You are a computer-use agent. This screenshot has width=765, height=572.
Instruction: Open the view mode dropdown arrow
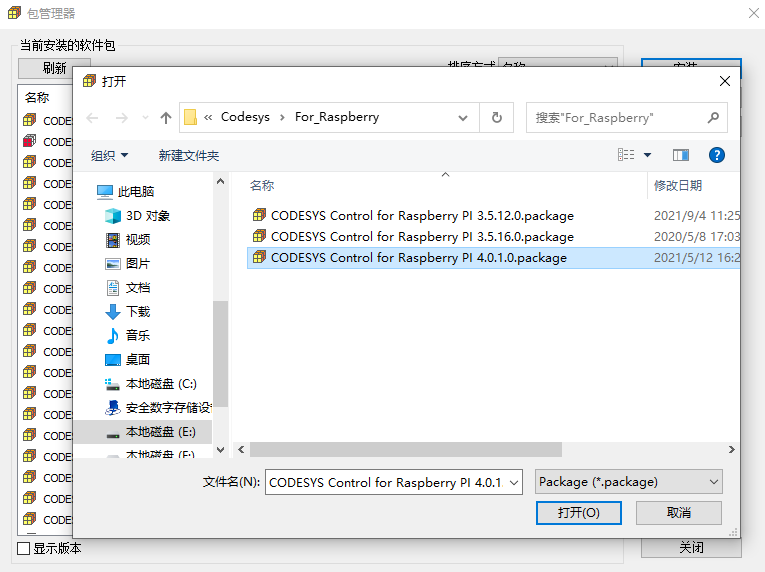tap(647, 155)
